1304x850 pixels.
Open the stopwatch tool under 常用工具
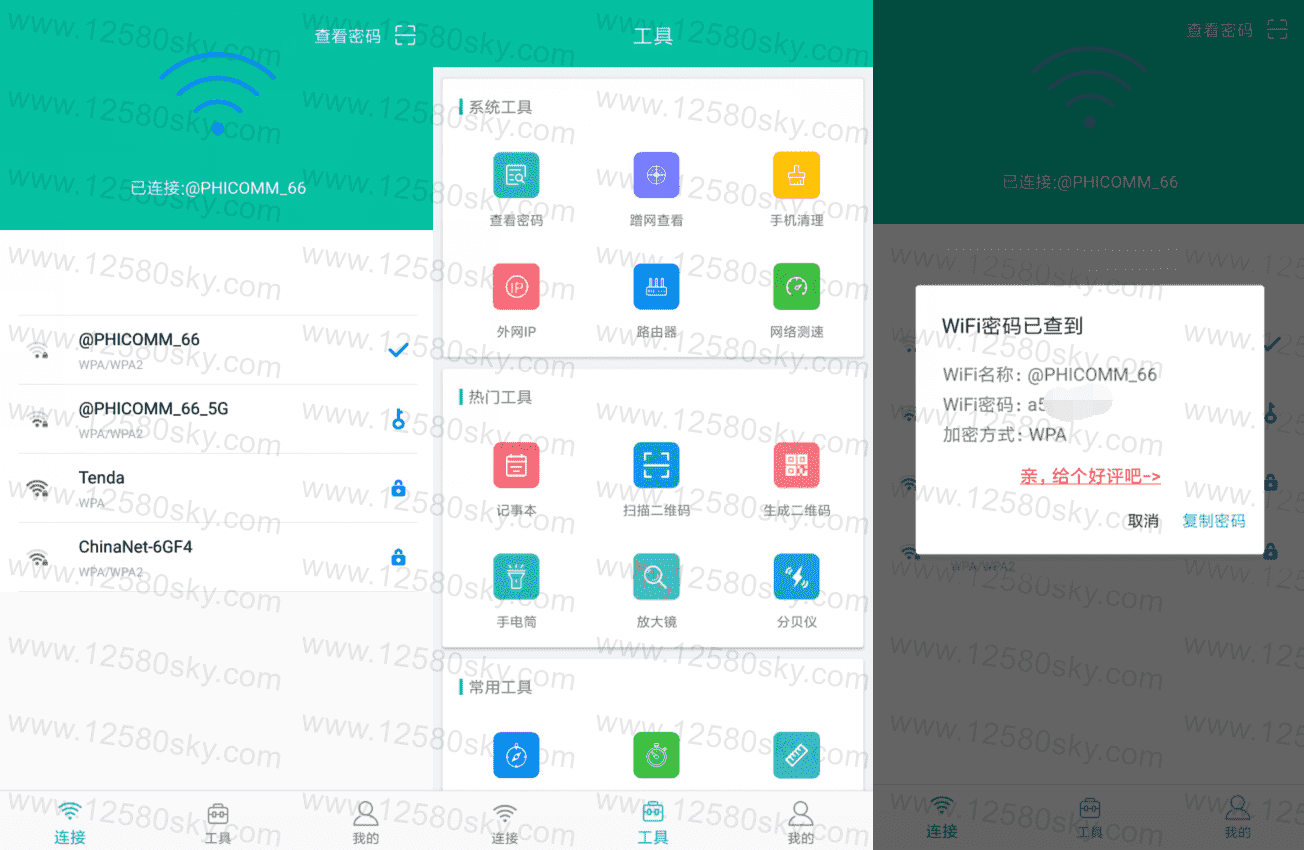click(x=656, y=755)
